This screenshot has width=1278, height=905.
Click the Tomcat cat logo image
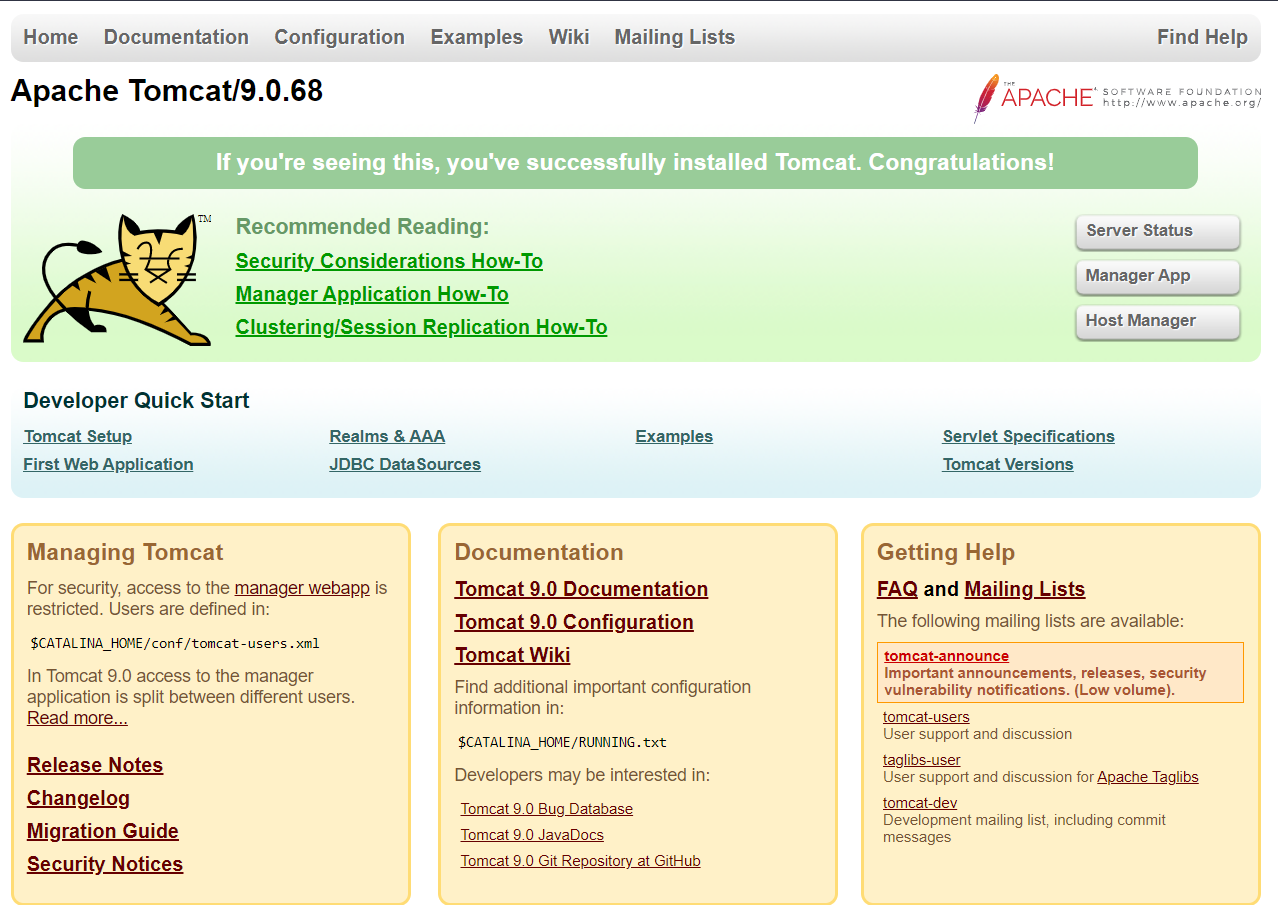118,280
